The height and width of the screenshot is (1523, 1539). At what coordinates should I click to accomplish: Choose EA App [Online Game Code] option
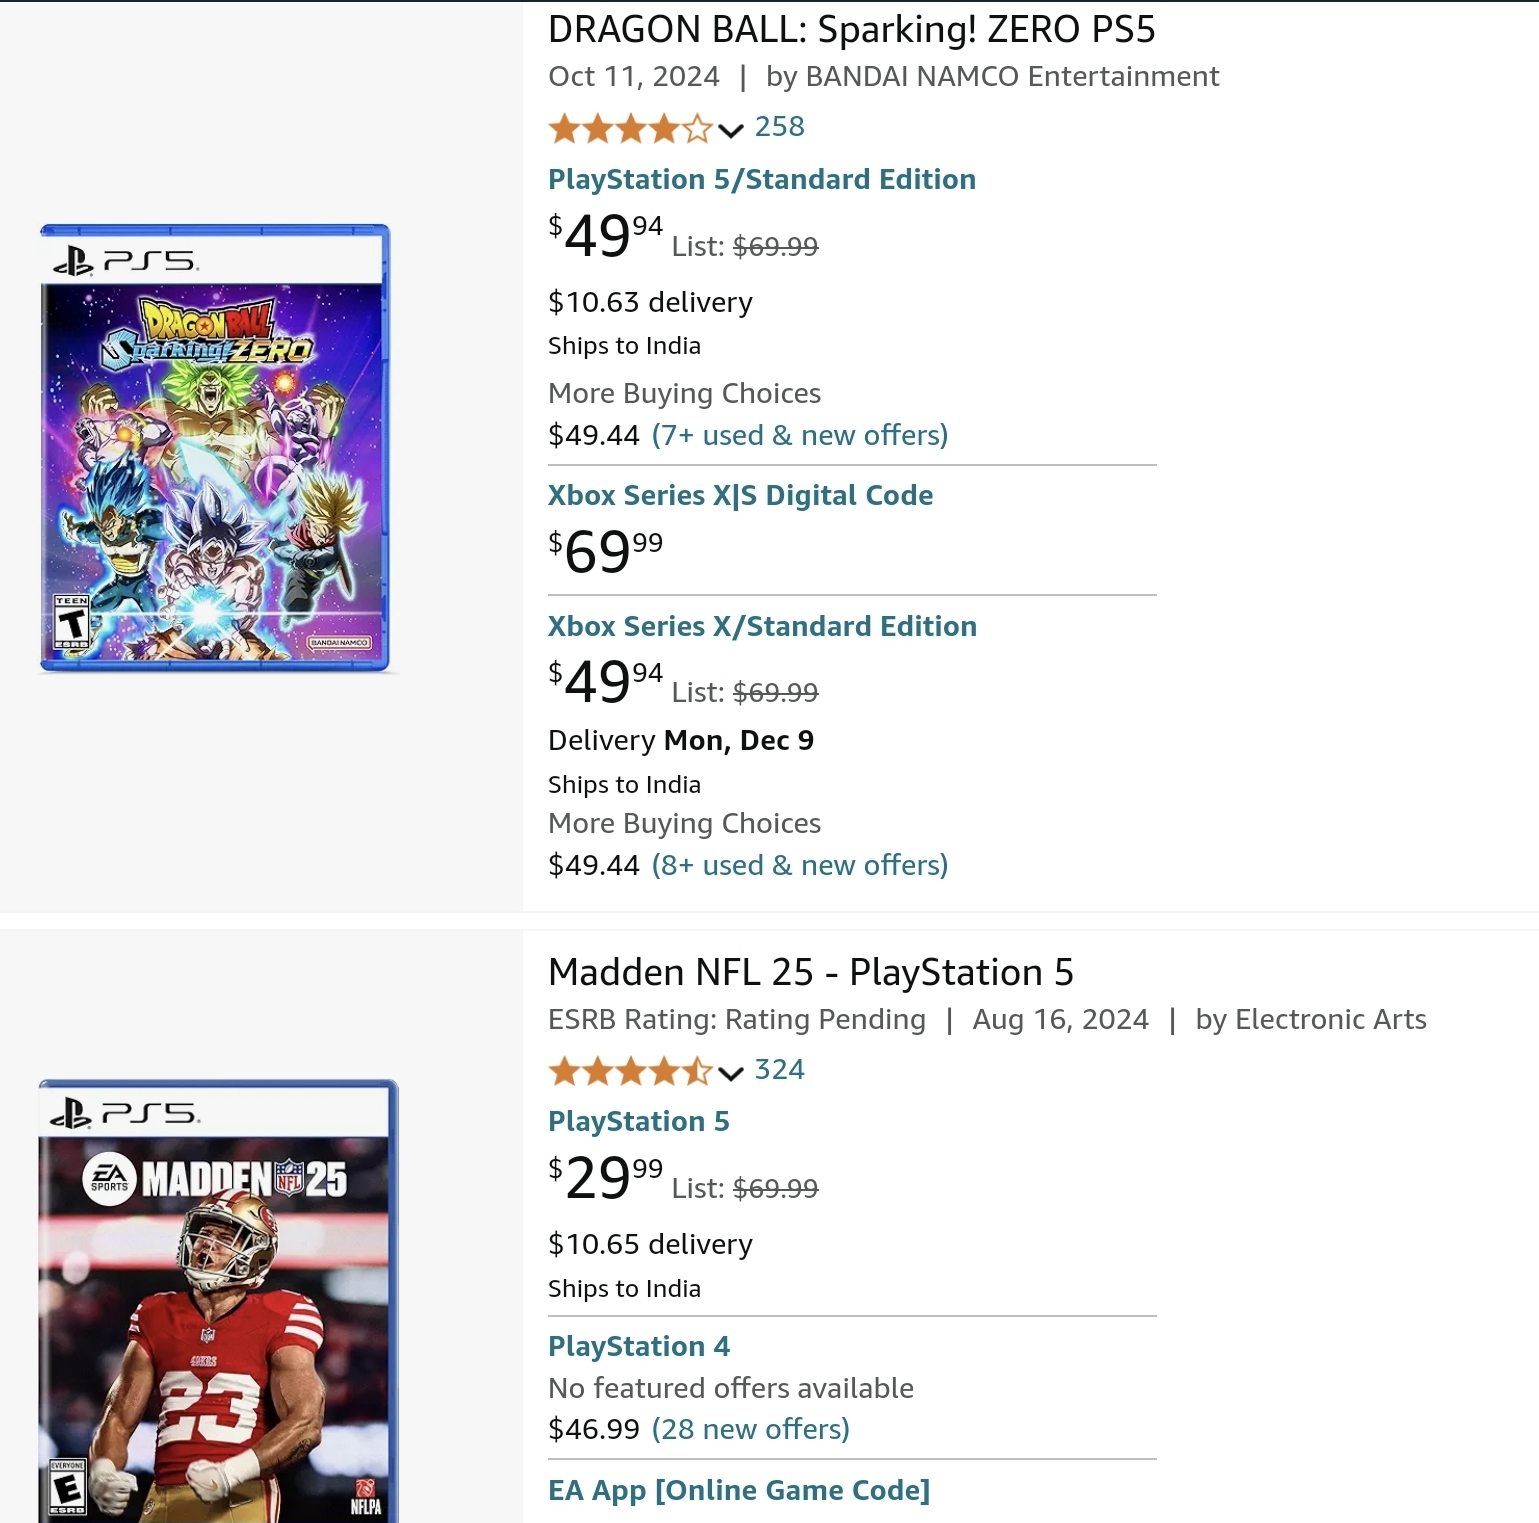click(738, 1491)
